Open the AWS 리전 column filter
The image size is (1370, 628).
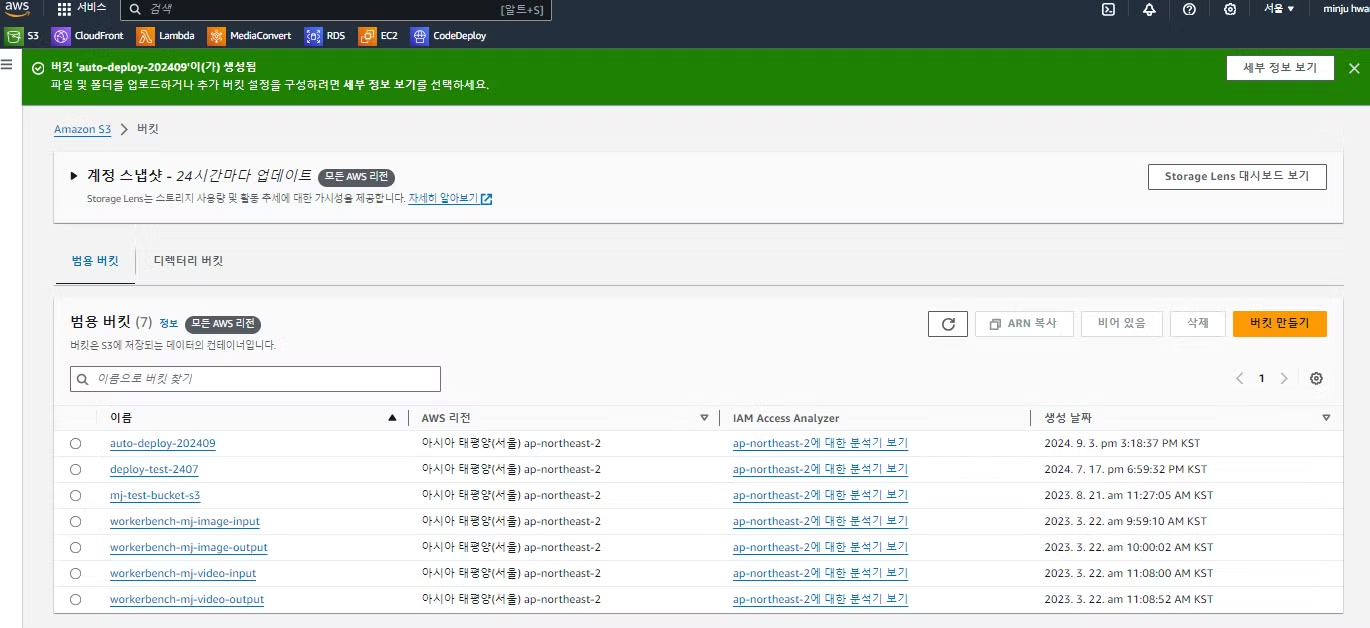705,417
